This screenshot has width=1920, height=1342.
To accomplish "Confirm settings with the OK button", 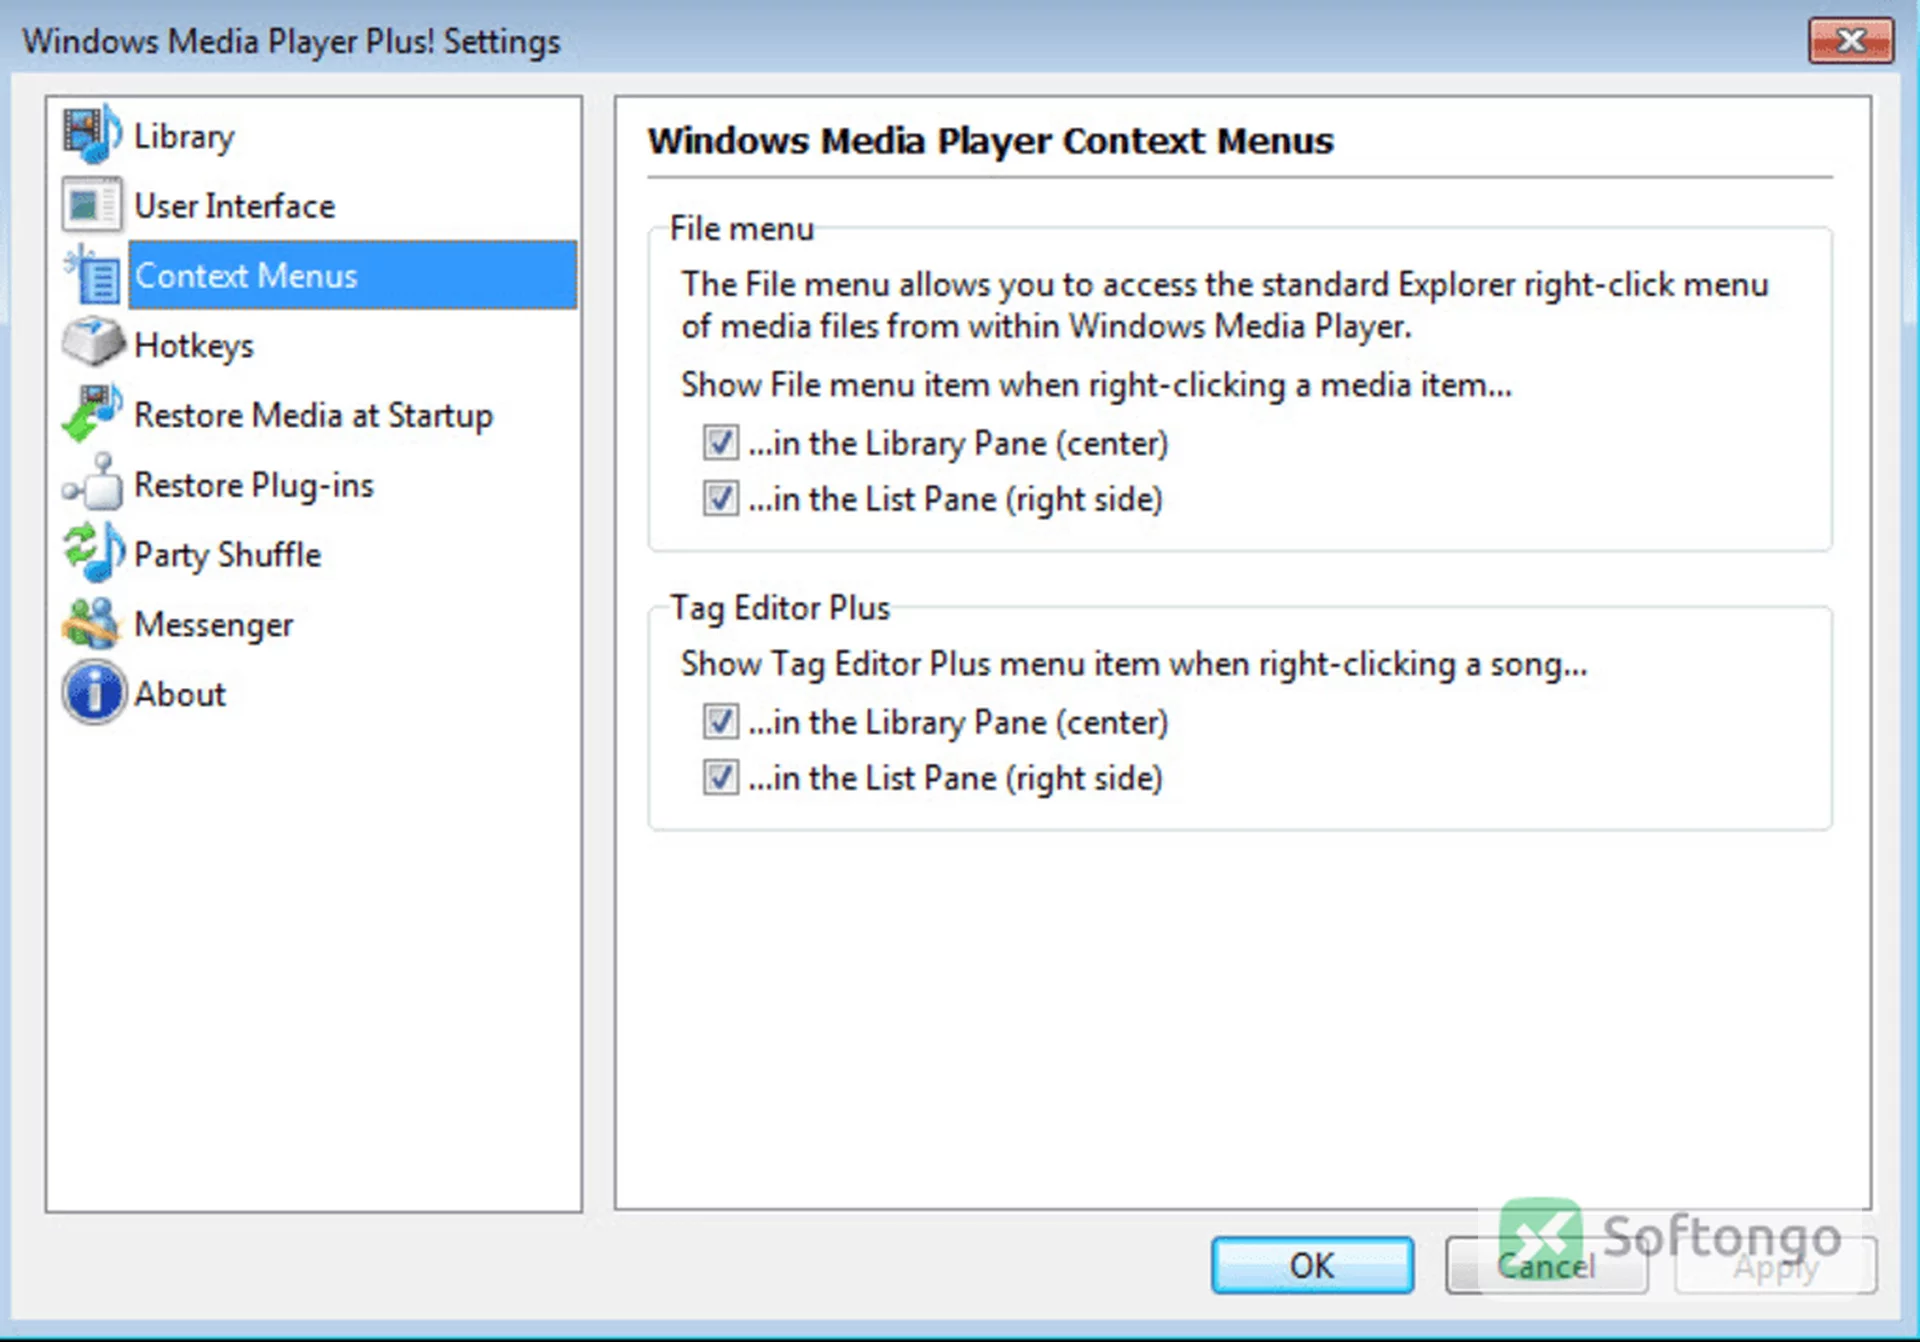I will 1312,1265.
